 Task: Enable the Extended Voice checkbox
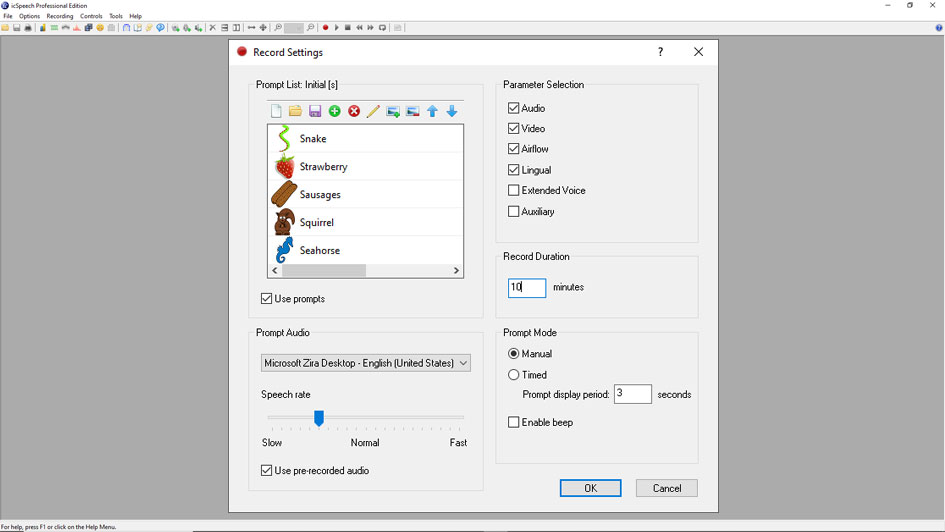[x=513, y=190]
